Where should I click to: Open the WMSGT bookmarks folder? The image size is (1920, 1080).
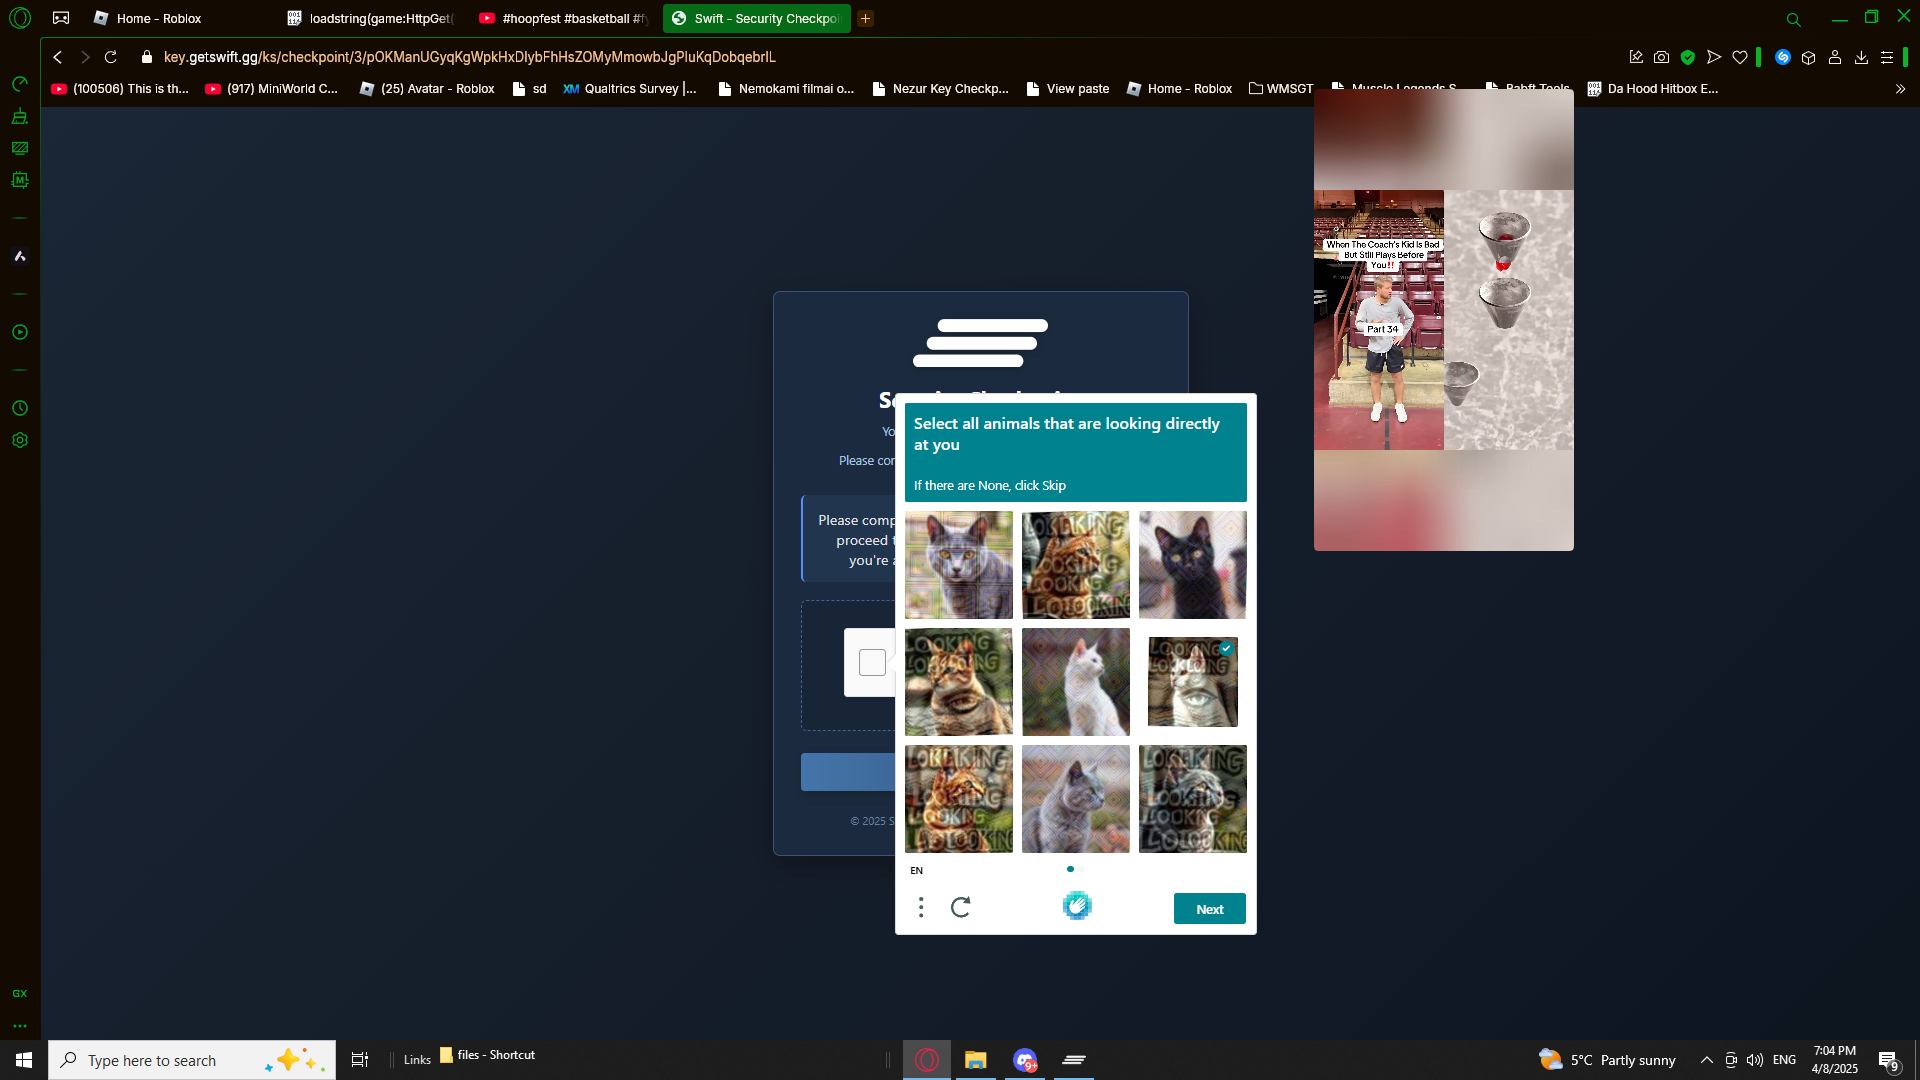click(1280, 89)
